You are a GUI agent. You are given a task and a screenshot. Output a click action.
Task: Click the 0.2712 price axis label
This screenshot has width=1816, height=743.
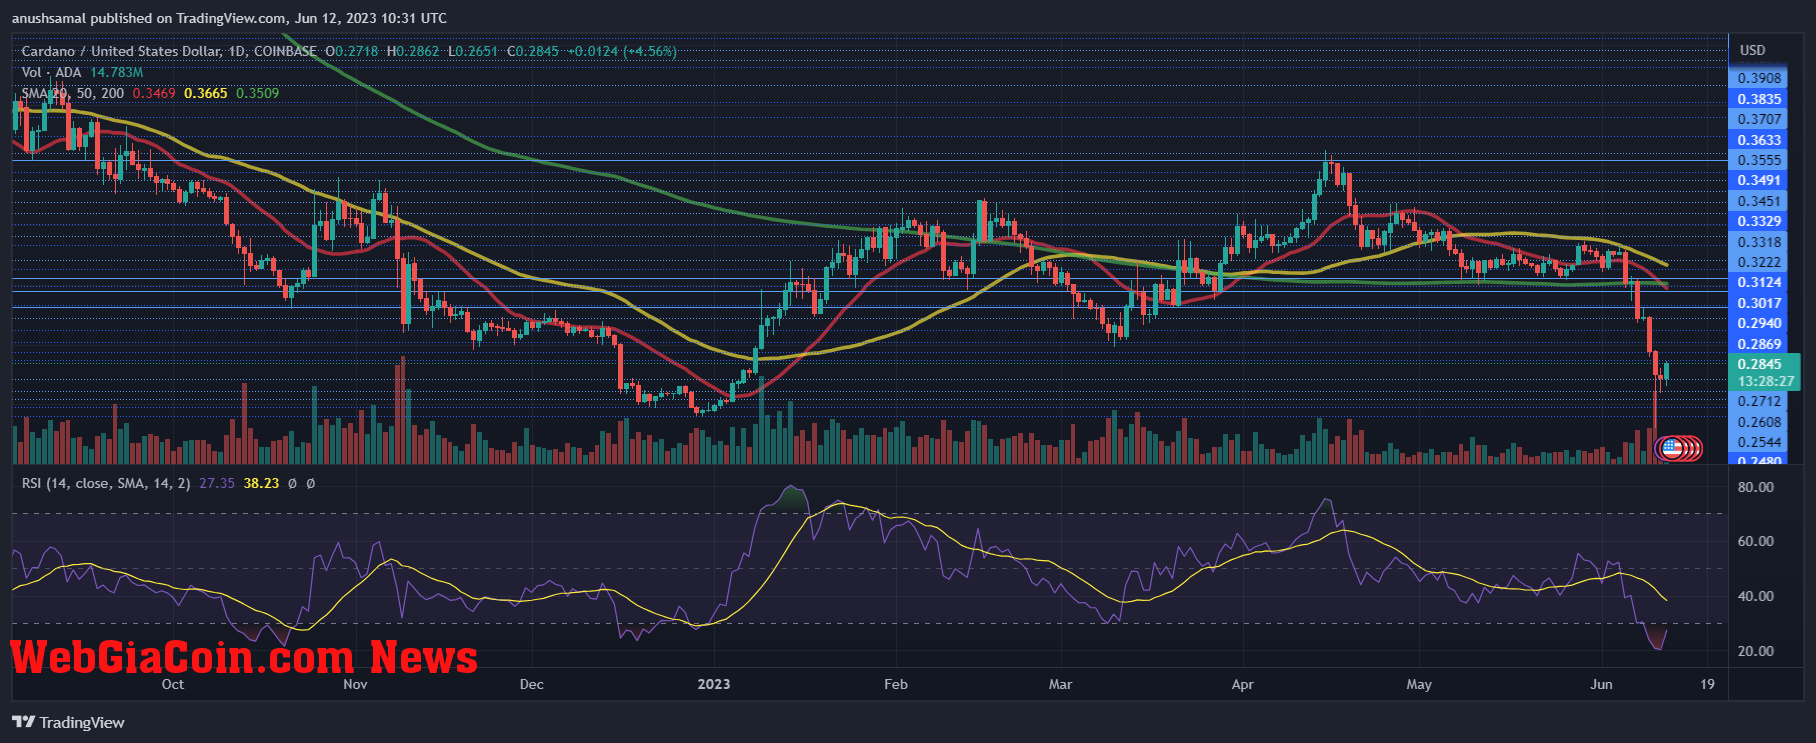pos(1759,401)
